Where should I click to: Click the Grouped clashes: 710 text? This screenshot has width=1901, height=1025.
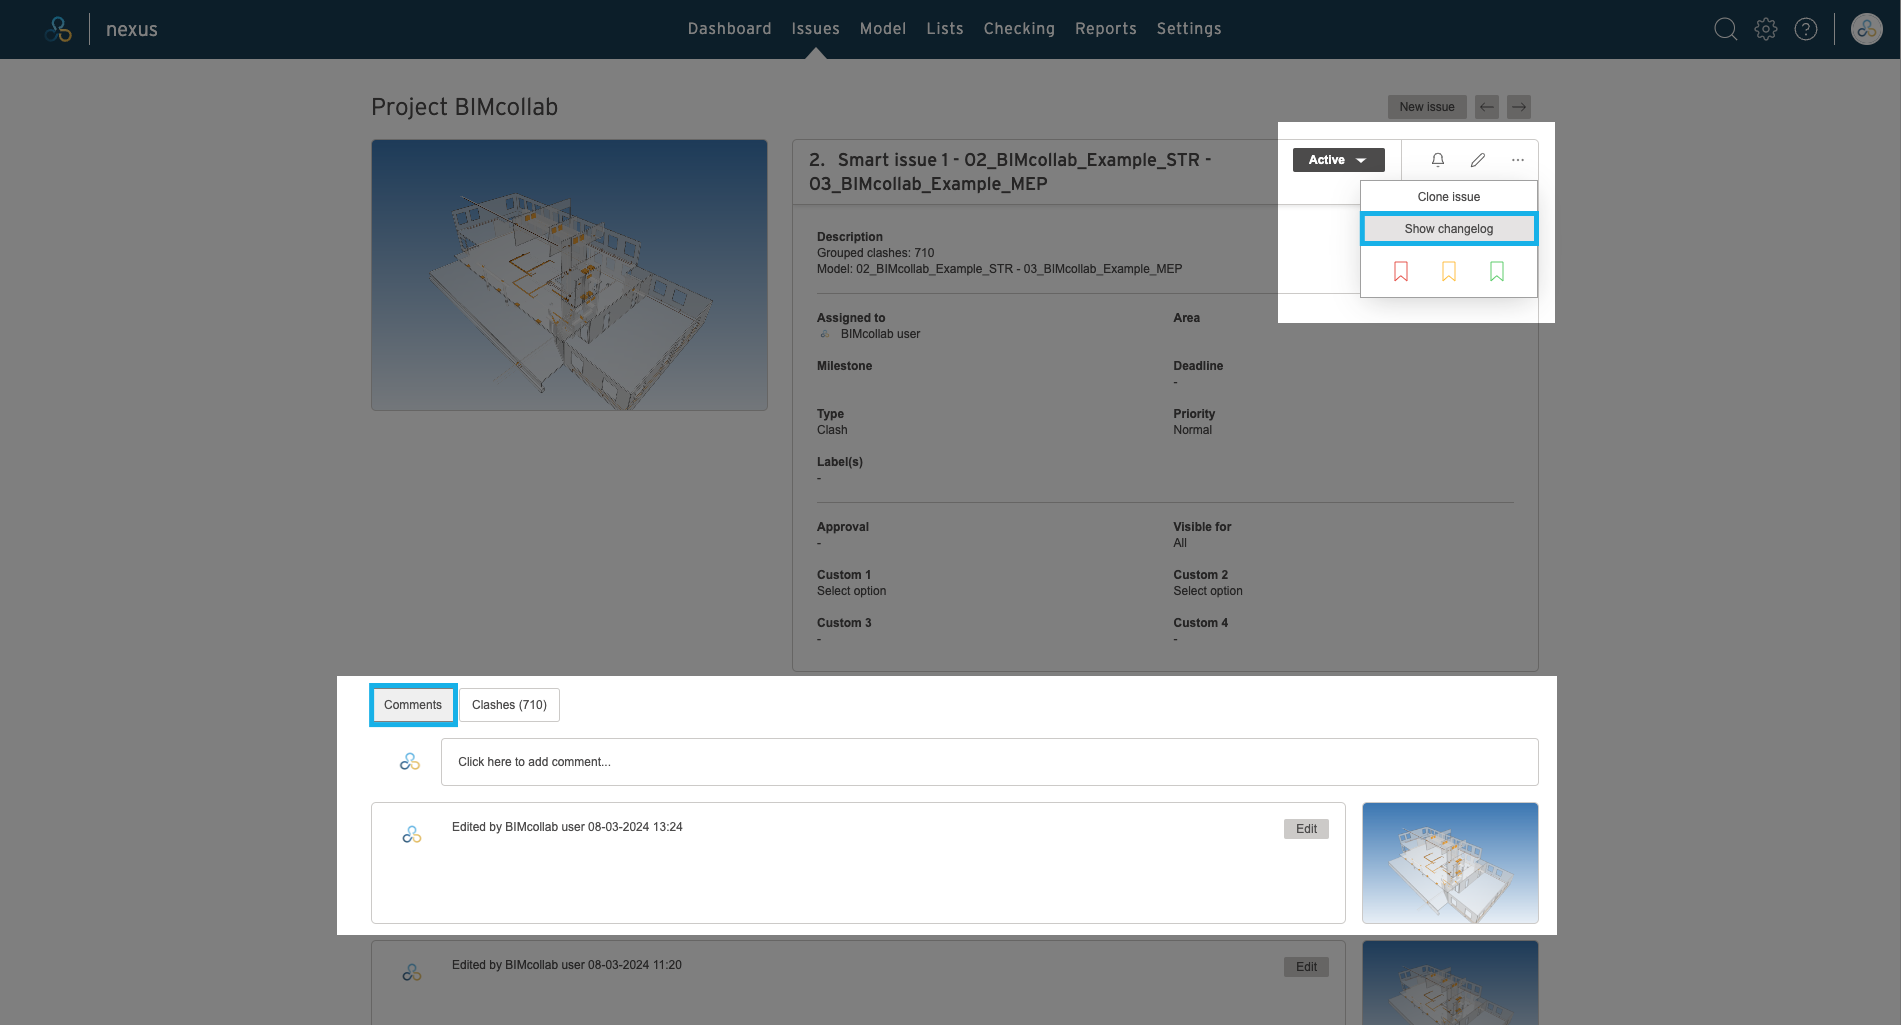[x=876, y=253]
